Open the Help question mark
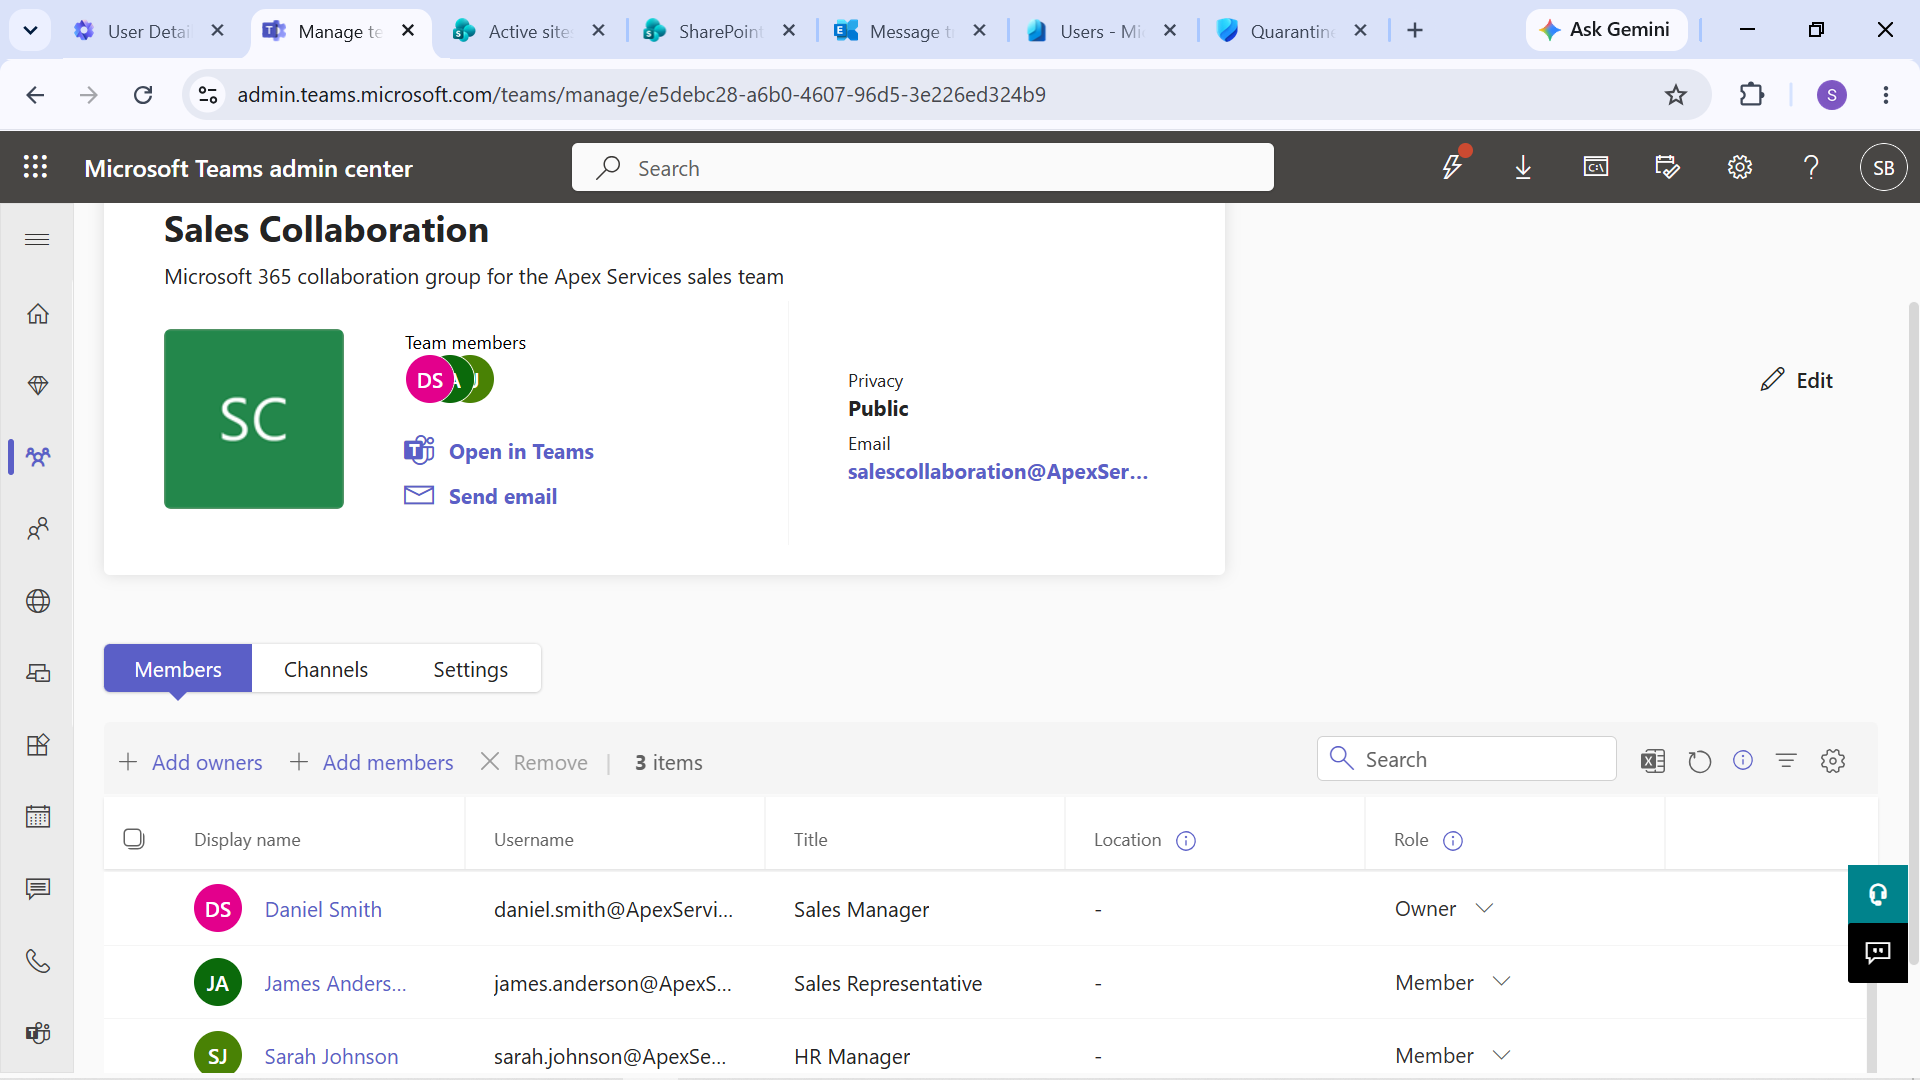 [1811, 167]
